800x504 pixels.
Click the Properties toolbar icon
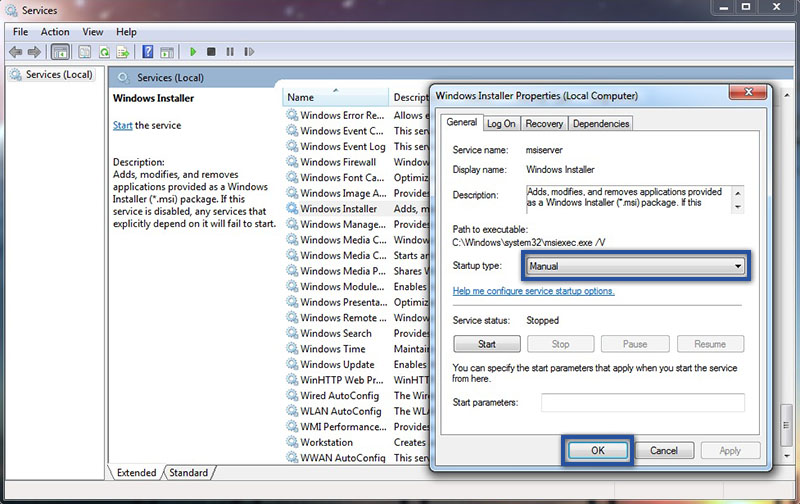85,52
